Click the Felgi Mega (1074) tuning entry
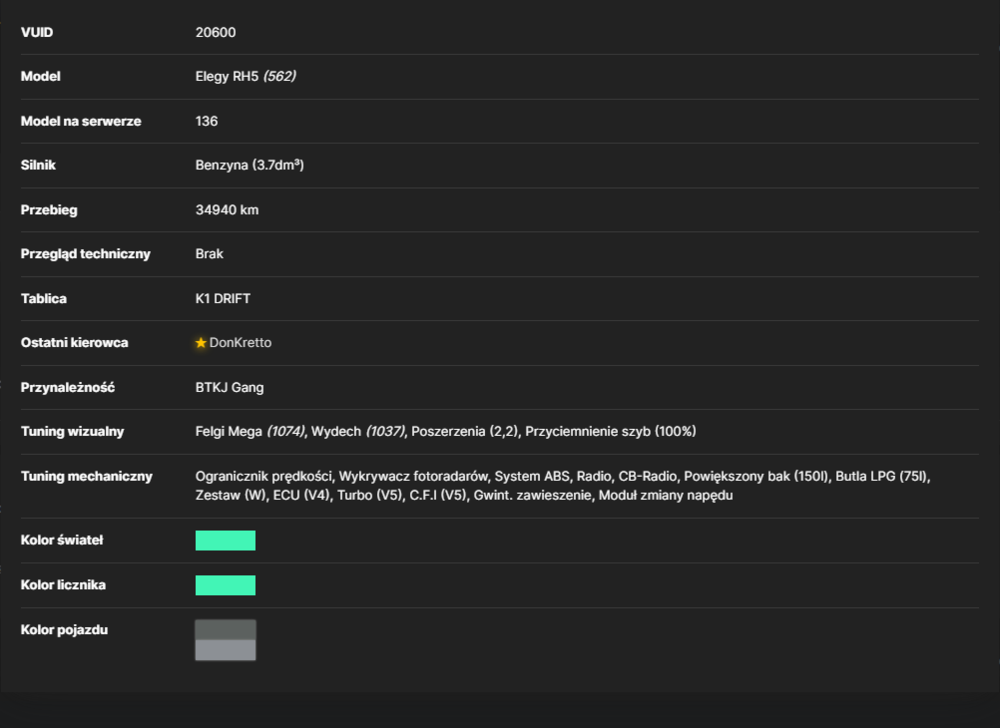 [250, 432]
